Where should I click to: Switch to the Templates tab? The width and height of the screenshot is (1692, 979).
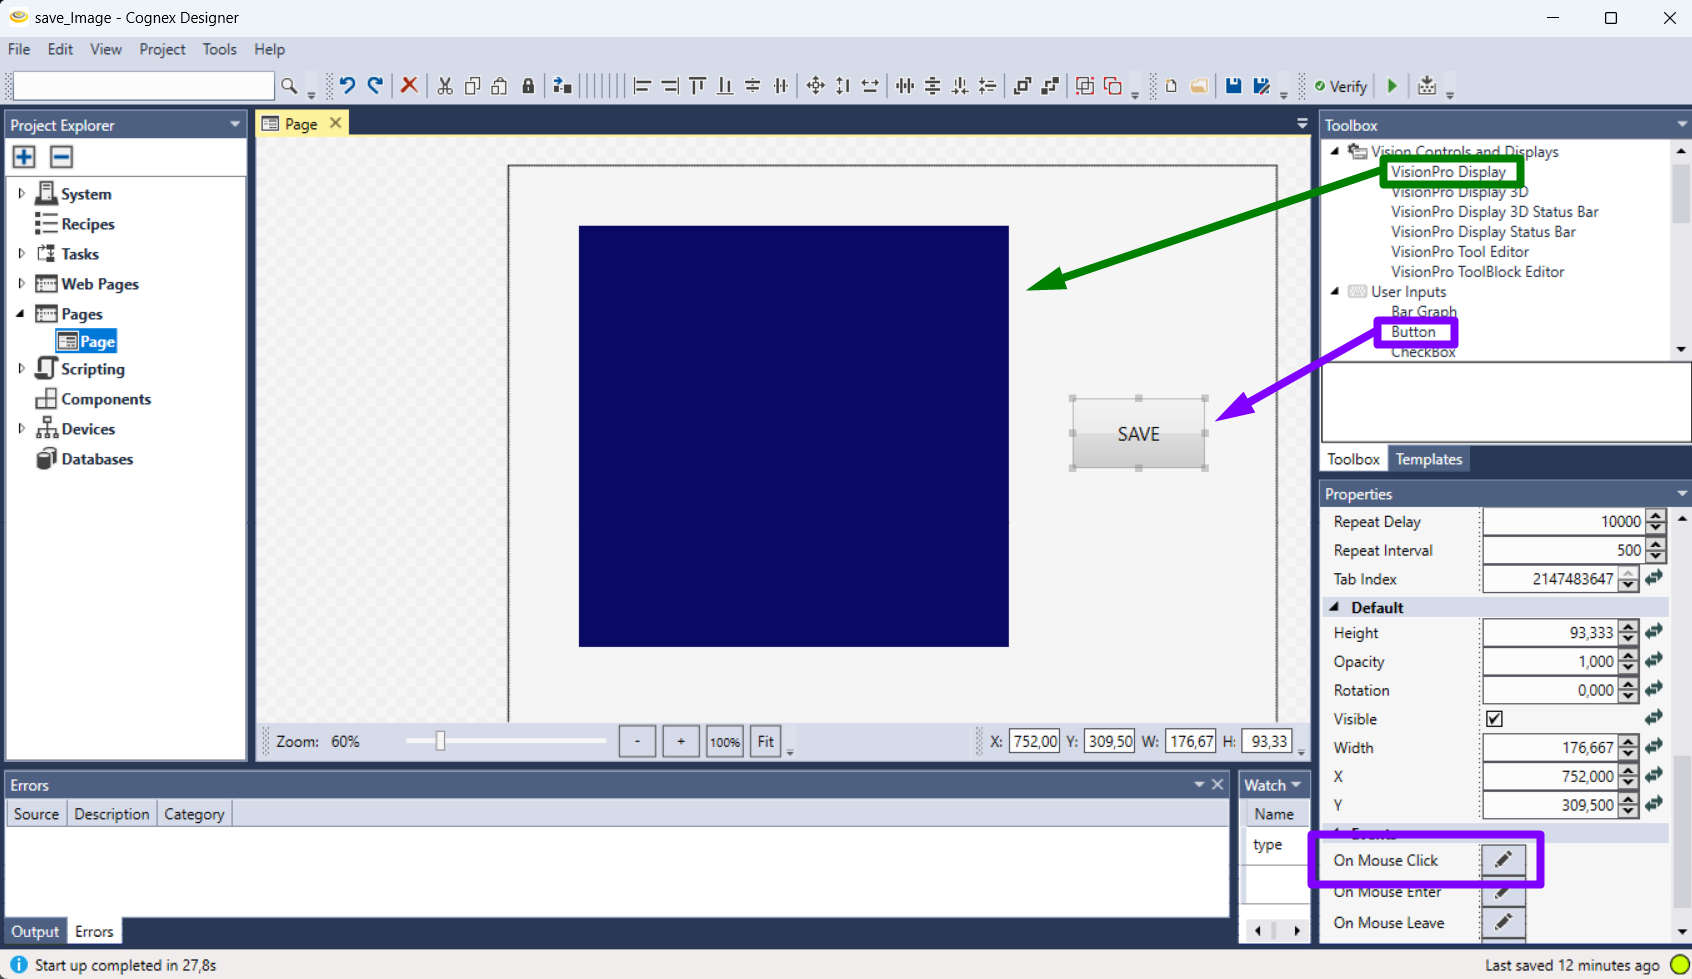coord(1429,459)
